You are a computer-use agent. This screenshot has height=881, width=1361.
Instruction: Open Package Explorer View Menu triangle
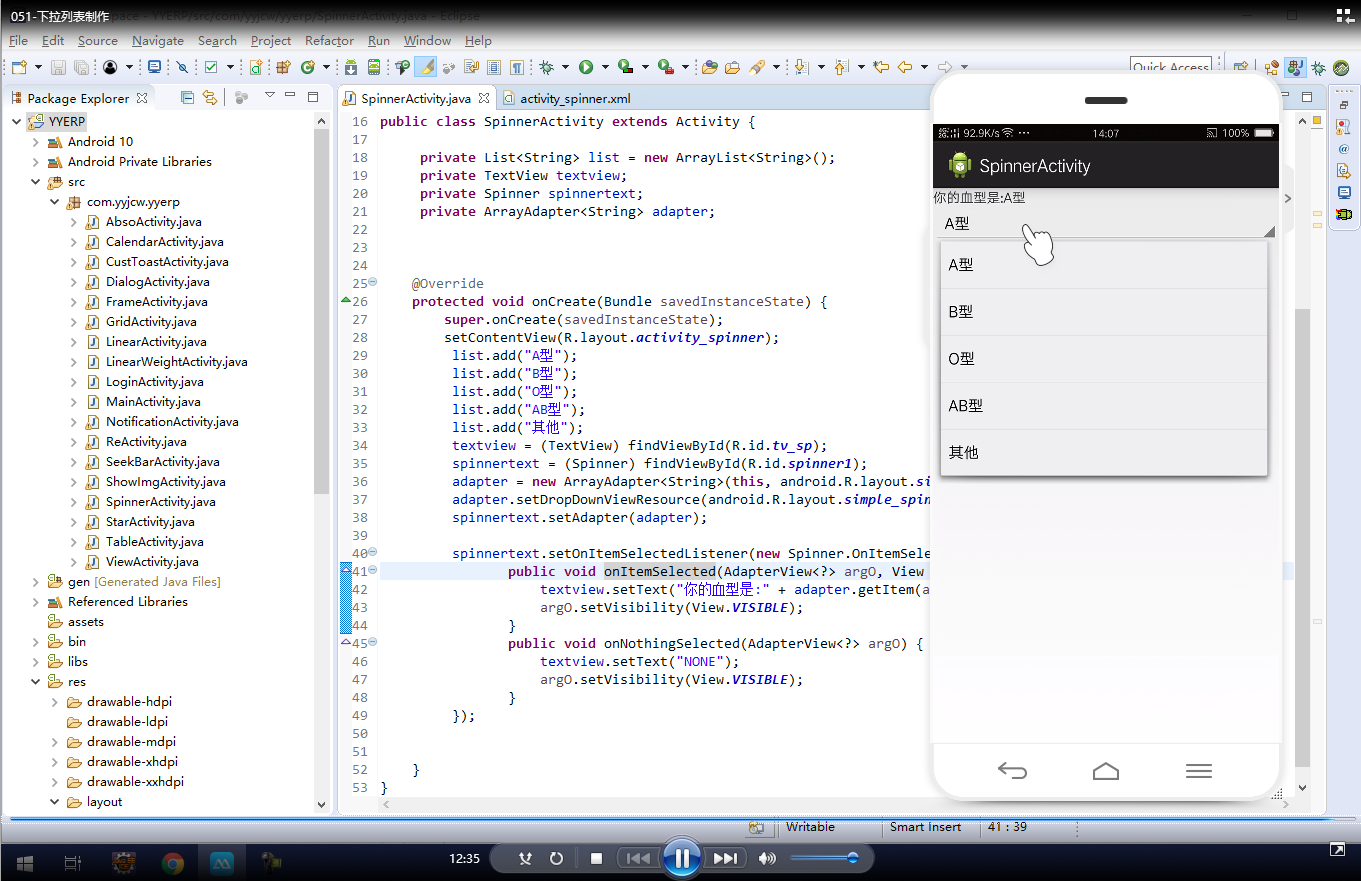point(269,96)
